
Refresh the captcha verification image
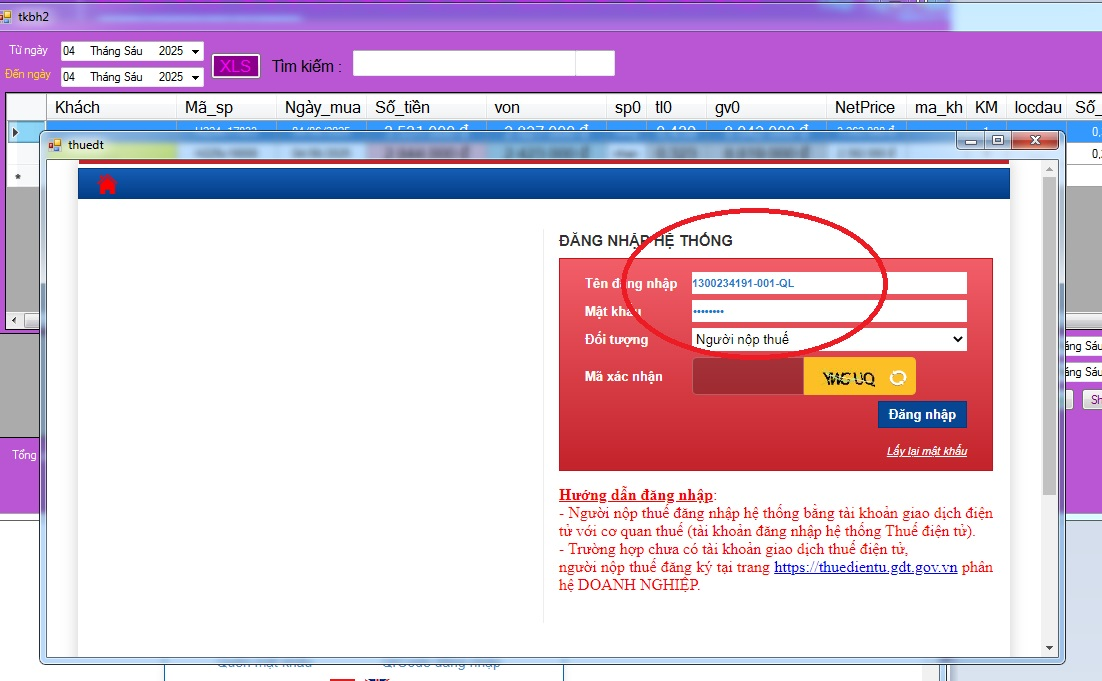click(898, 377)
